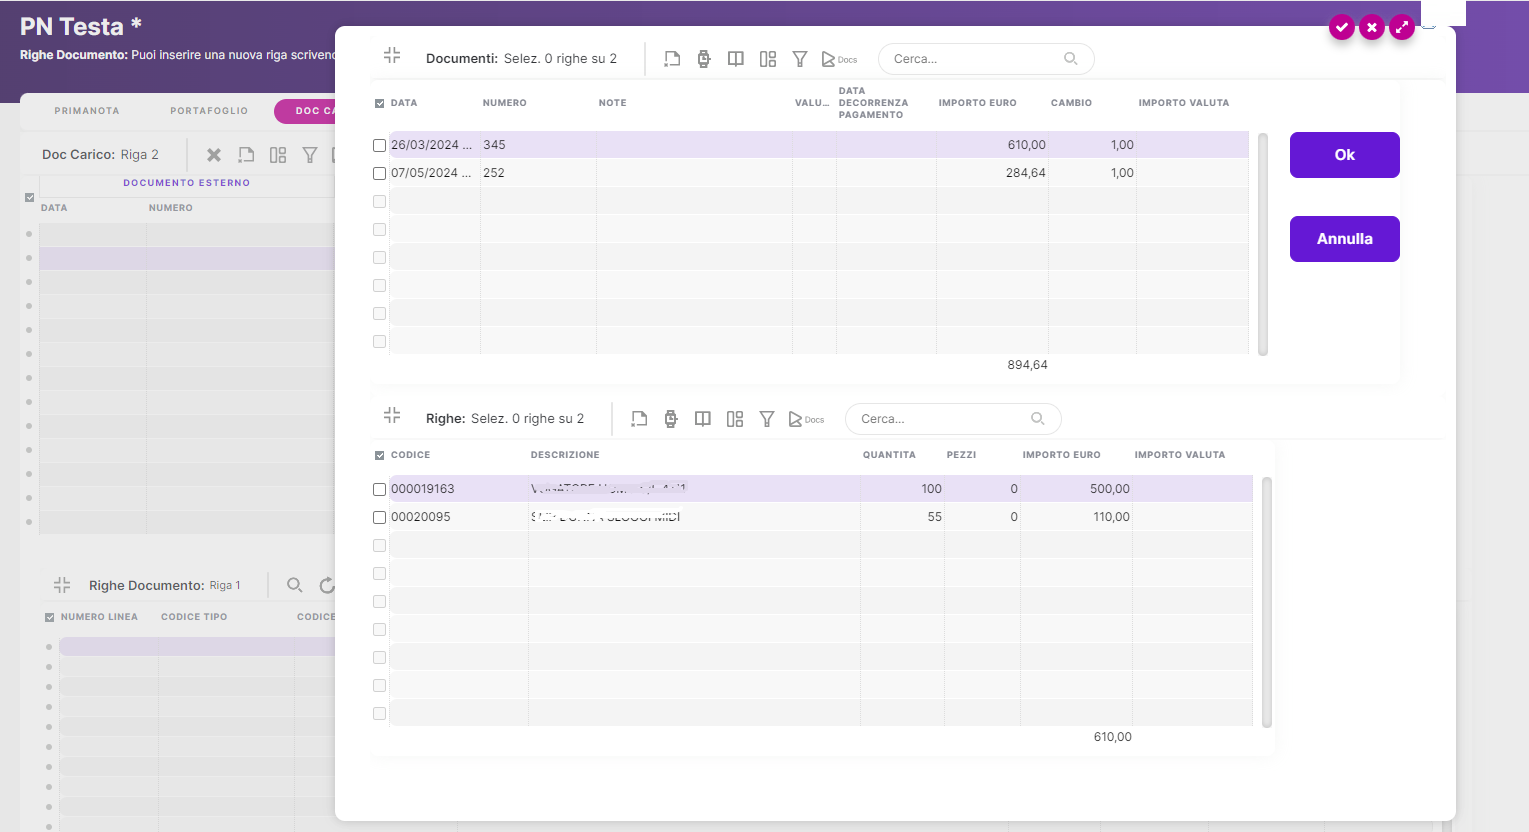Tick the checkbox for document 252
The width and height of the screenshot is (1529, 832).
pos(379,173)
